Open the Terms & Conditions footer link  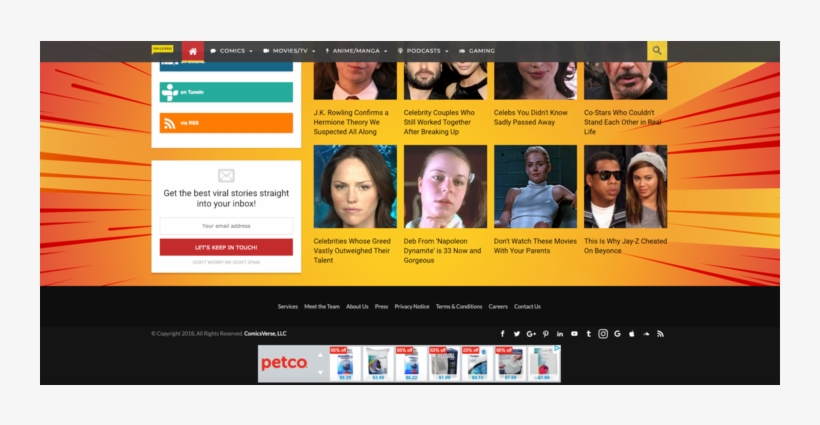pyautogui.click(x=459, y=306)
